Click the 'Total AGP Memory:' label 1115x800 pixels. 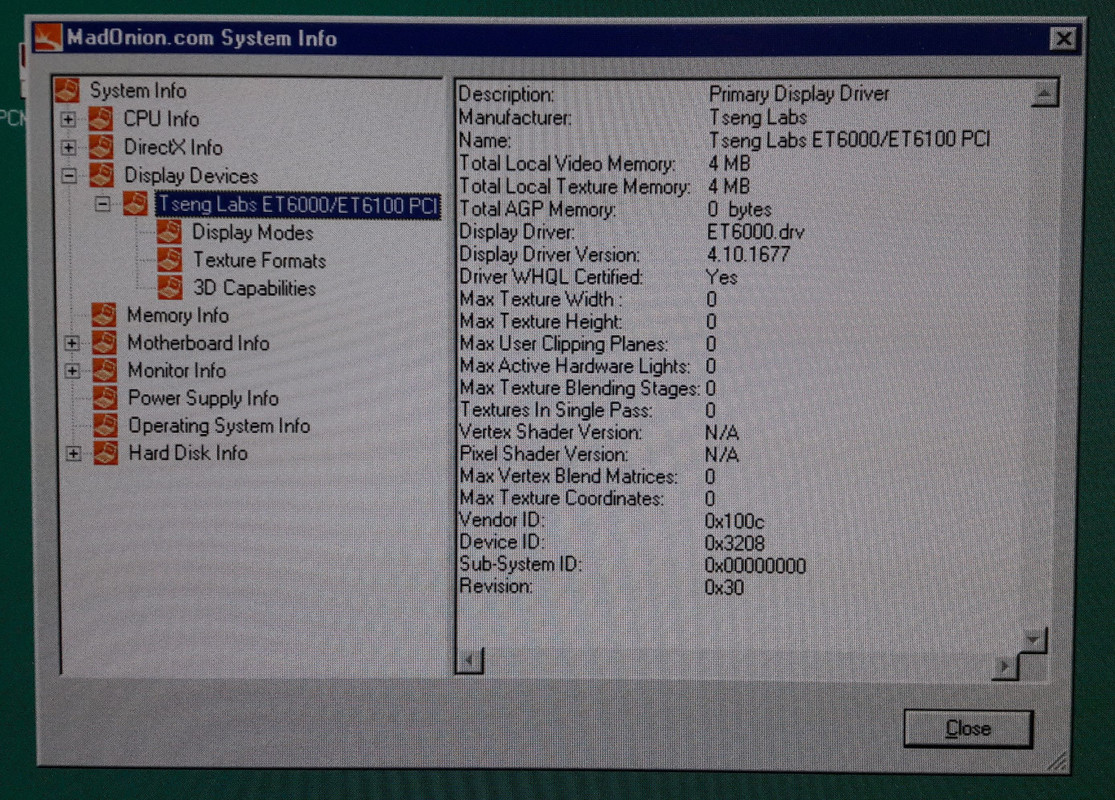click(538, 209)
